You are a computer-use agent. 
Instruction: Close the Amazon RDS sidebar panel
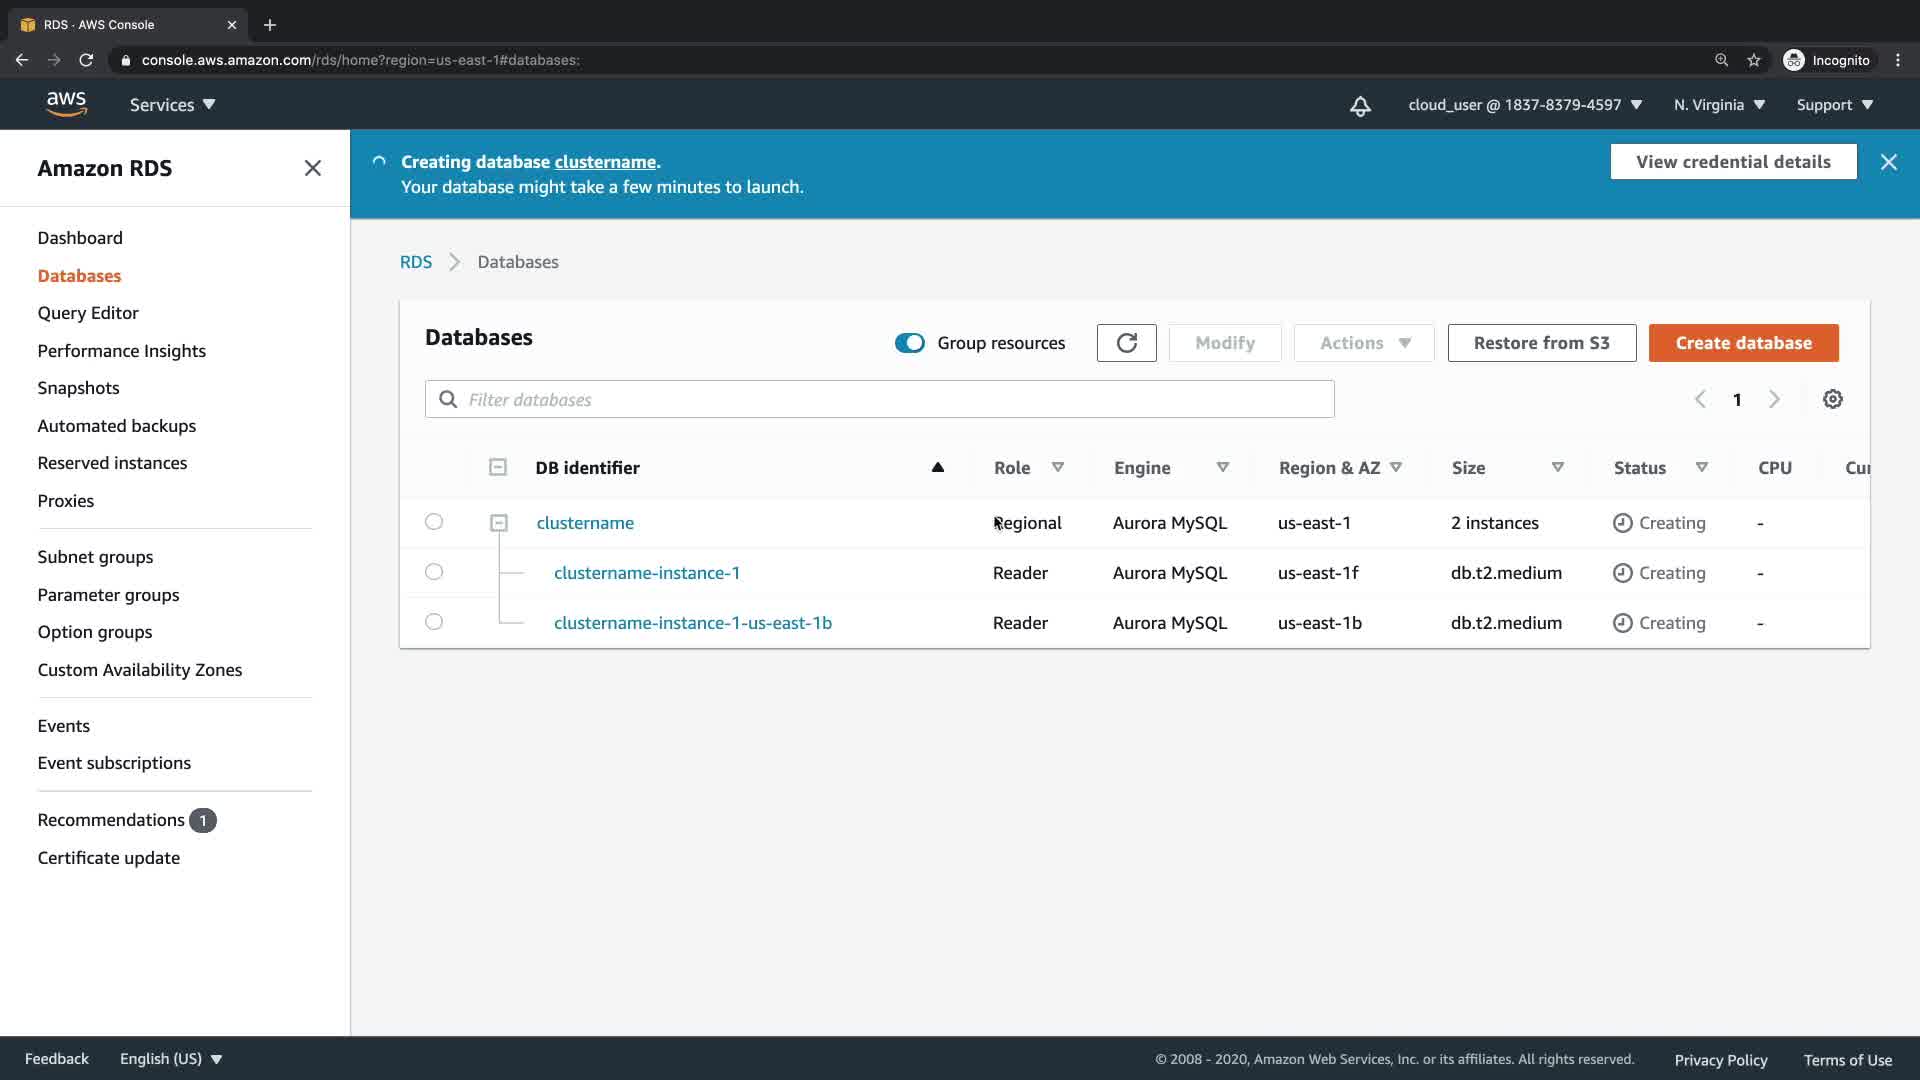[x=312, y=168]
